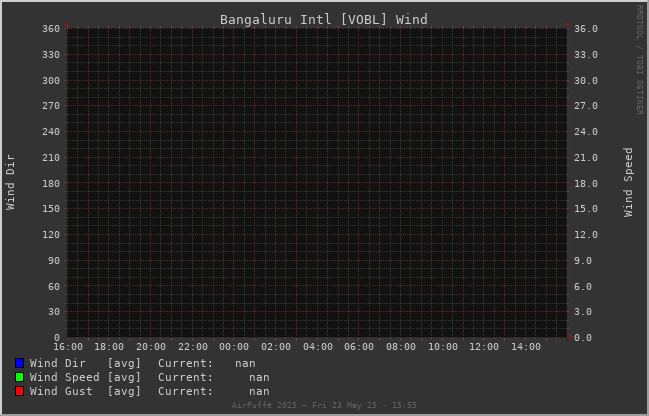The height and width of the screenshot is (416, 649).
Task: Click the chart title Bangaluru Intl [VOBL] Wind
Action: point(324,19)
